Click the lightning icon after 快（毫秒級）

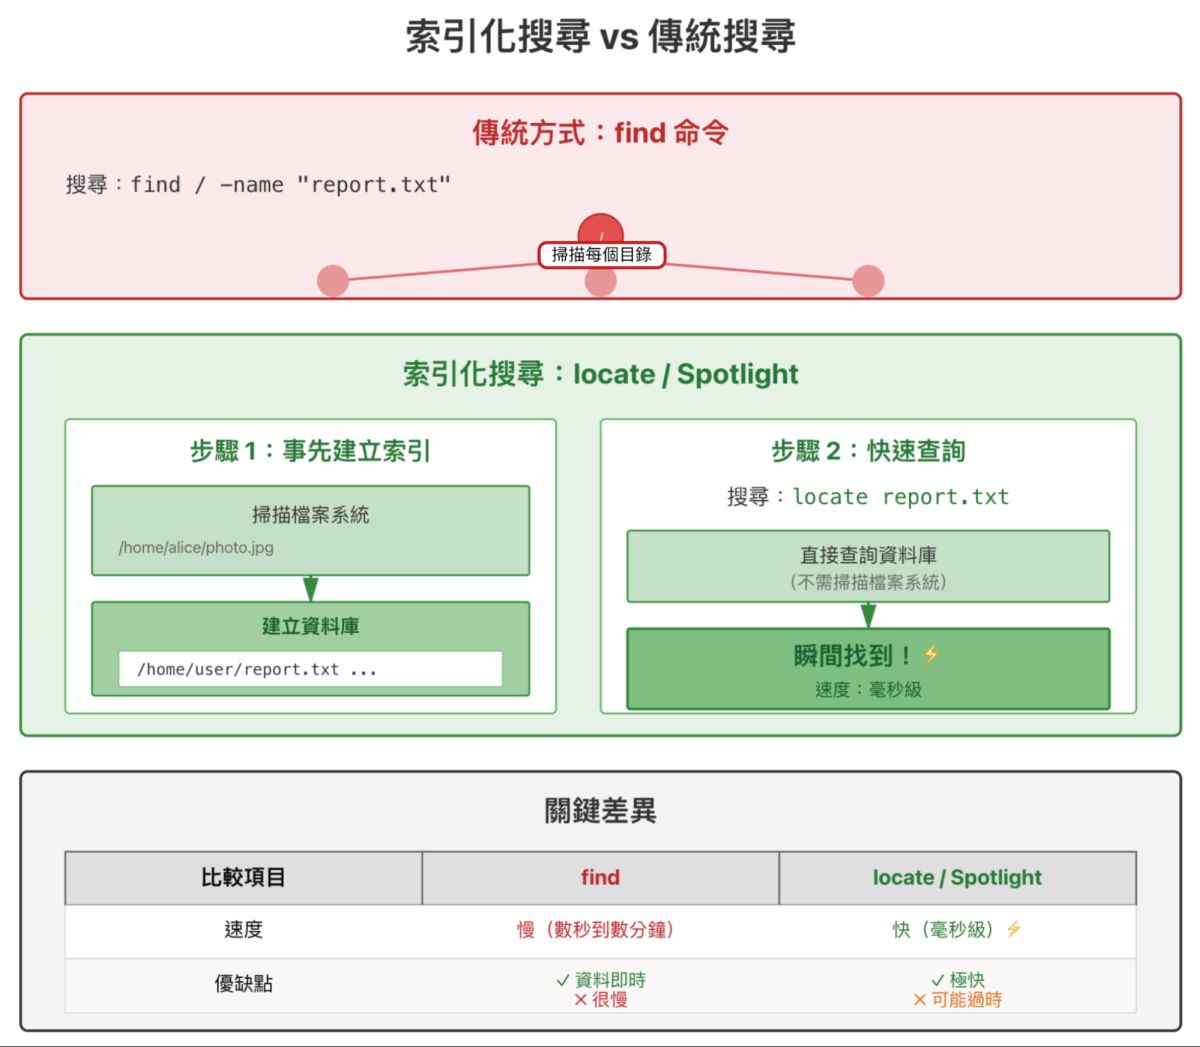(1014, 929)
